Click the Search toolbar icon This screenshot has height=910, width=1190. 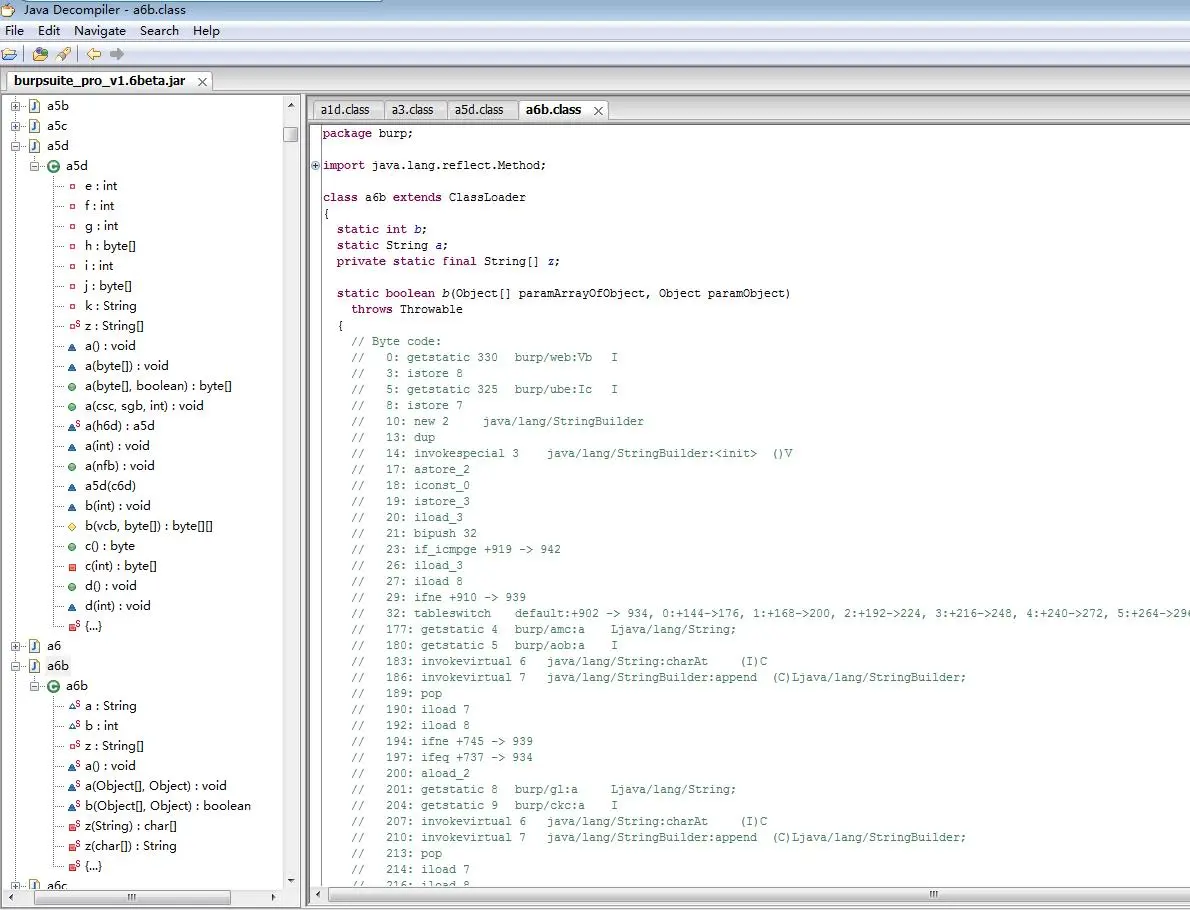coord(63,54)
